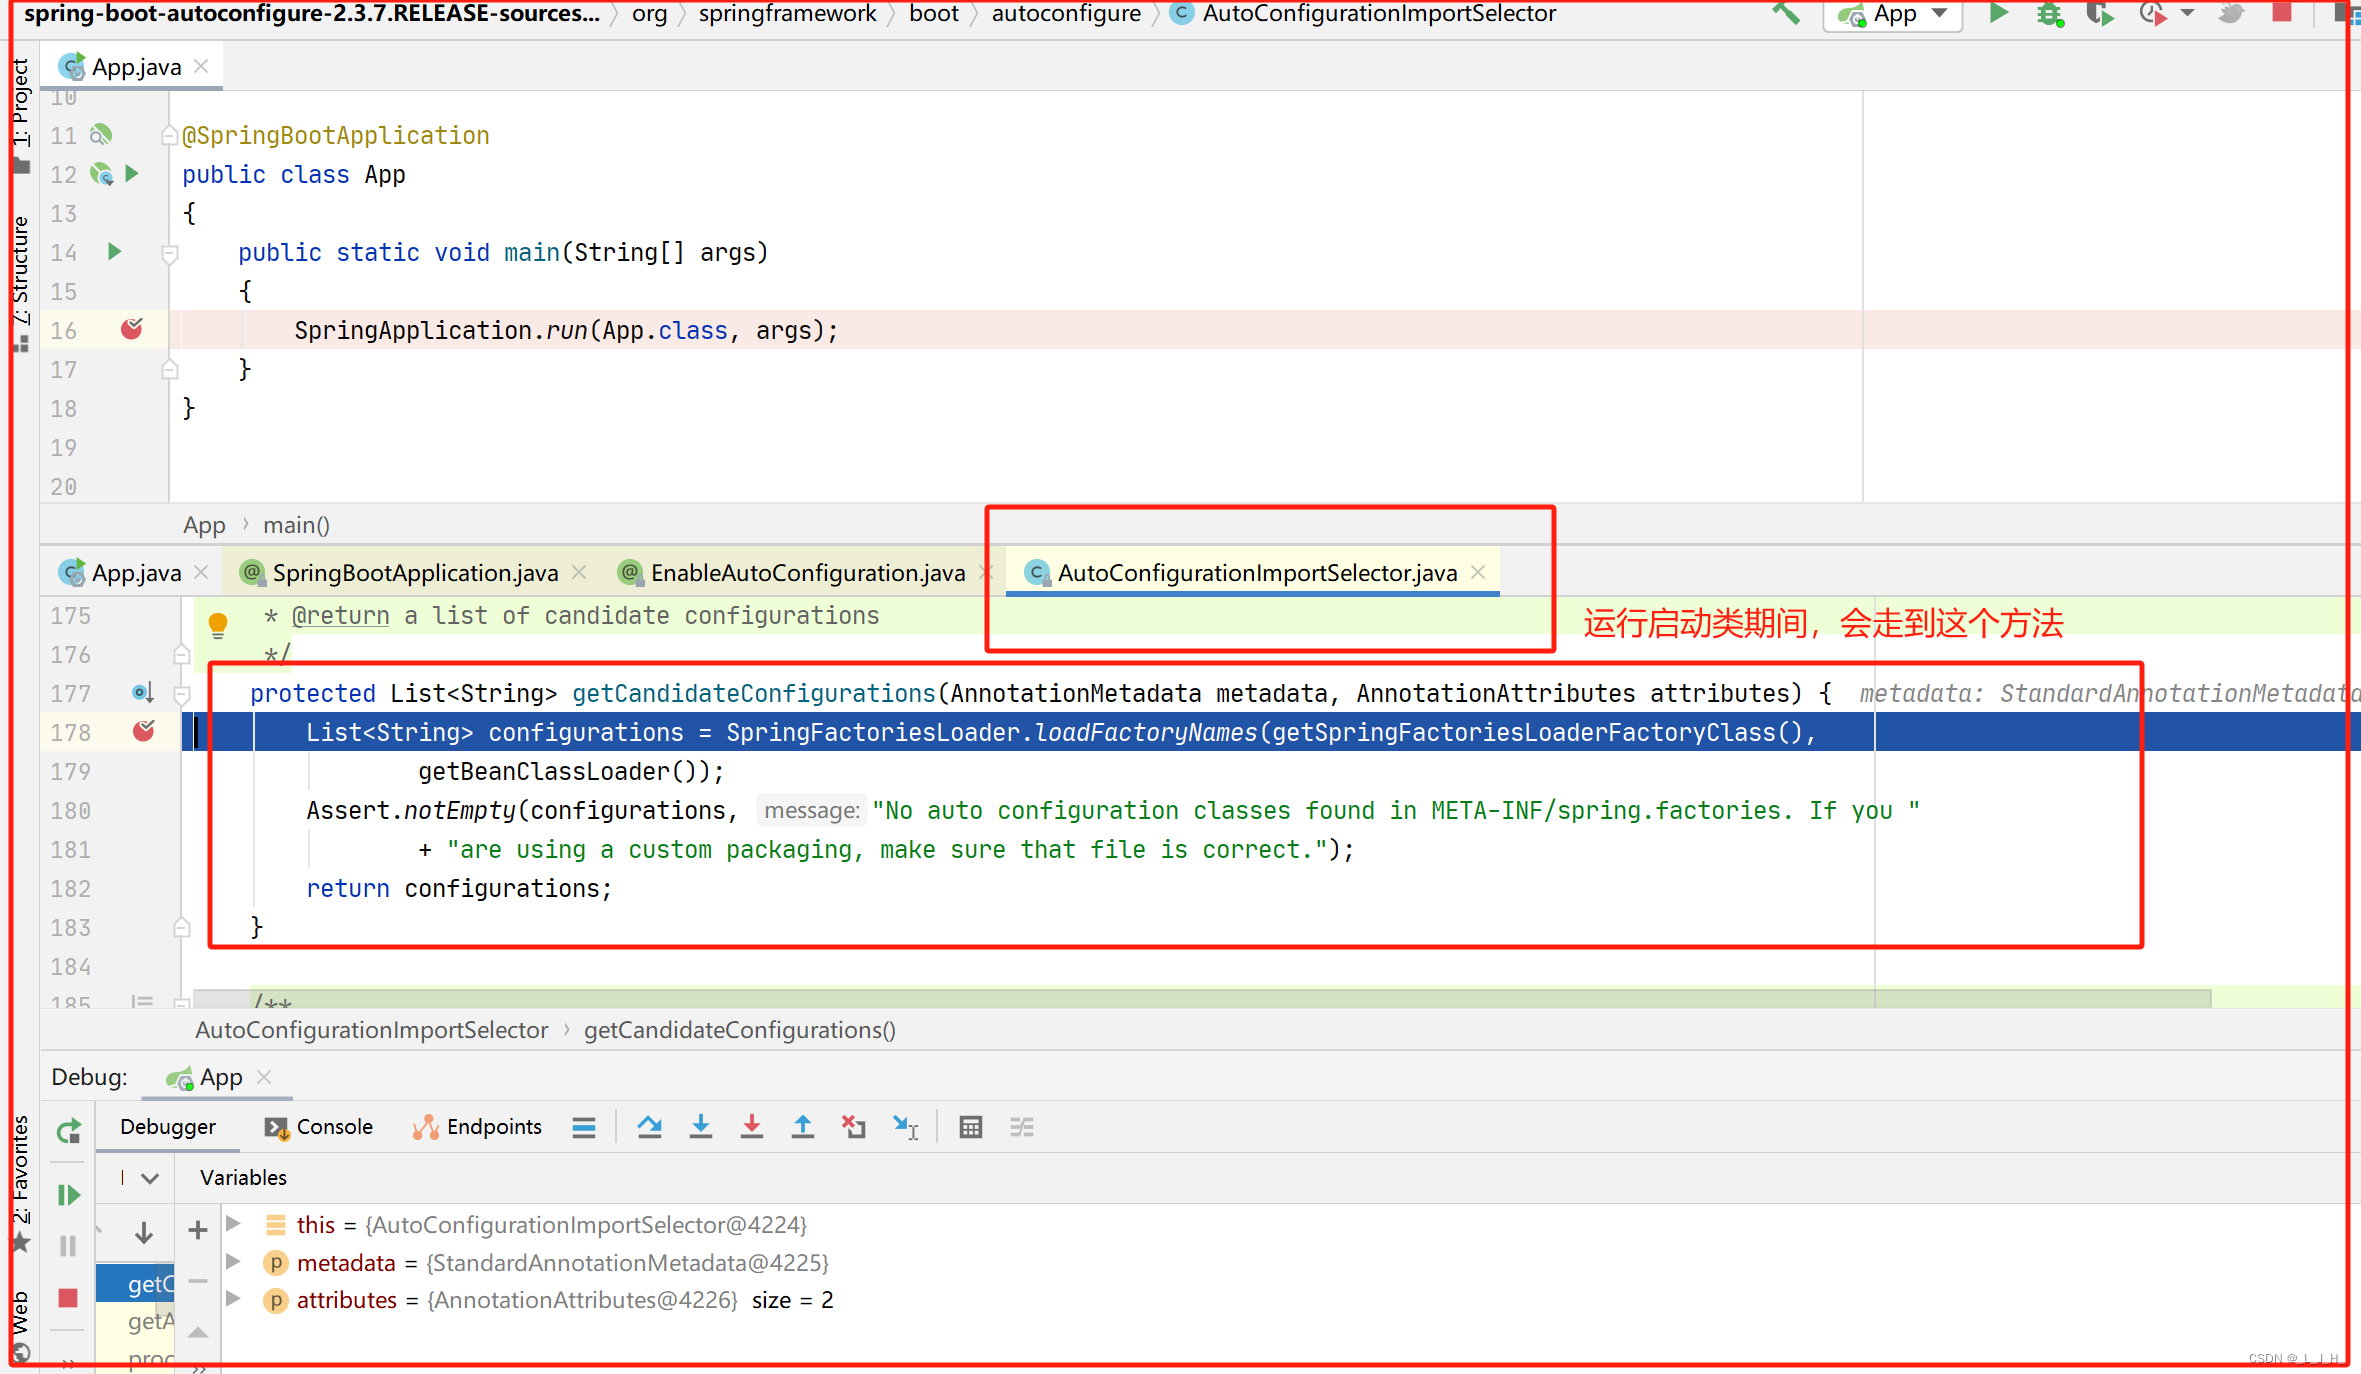
Task: Close the App debug session tab
Action: pos(264,1077)
